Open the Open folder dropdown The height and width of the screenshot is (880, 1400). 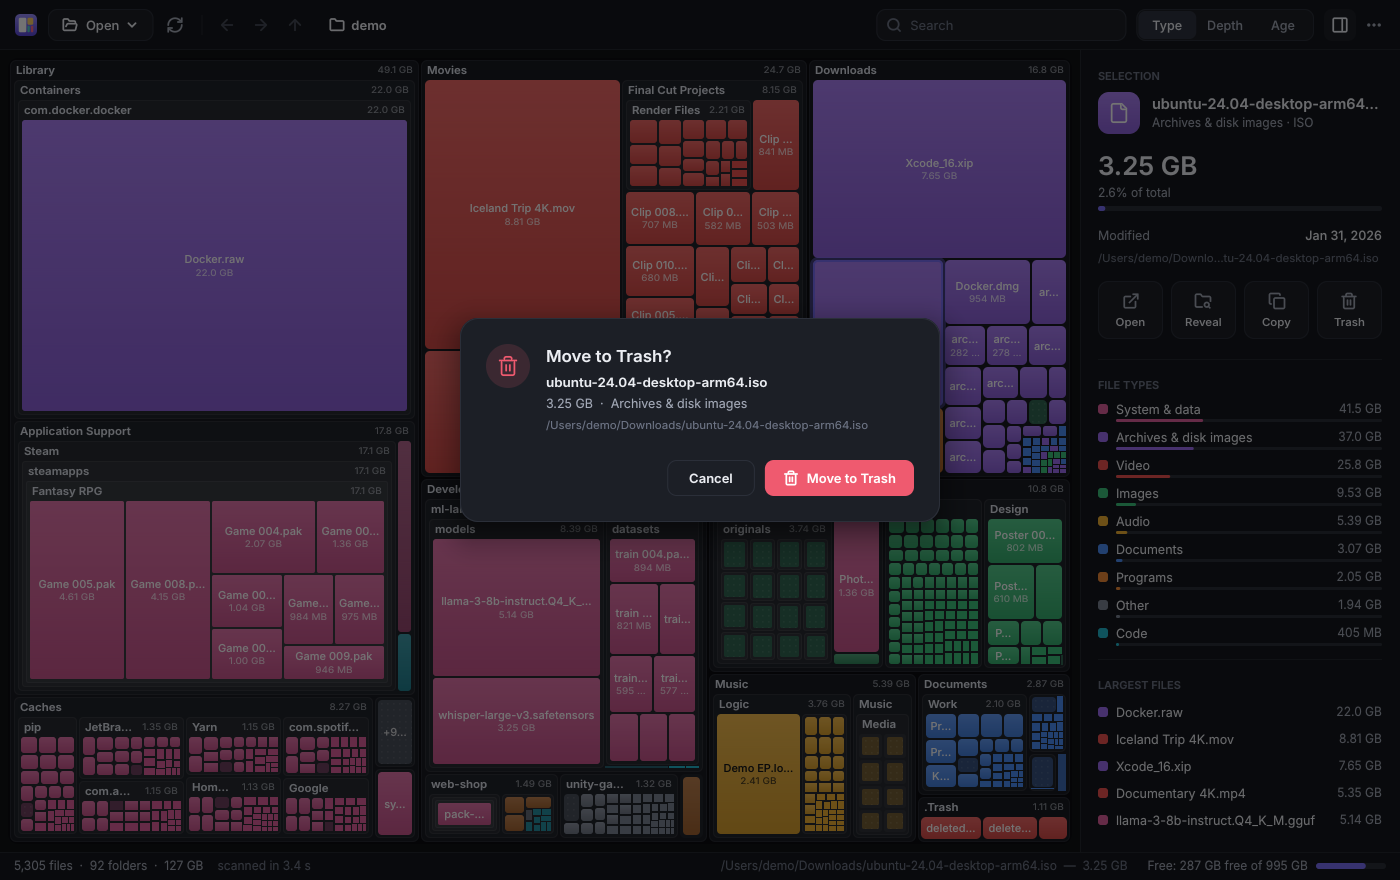100,25
